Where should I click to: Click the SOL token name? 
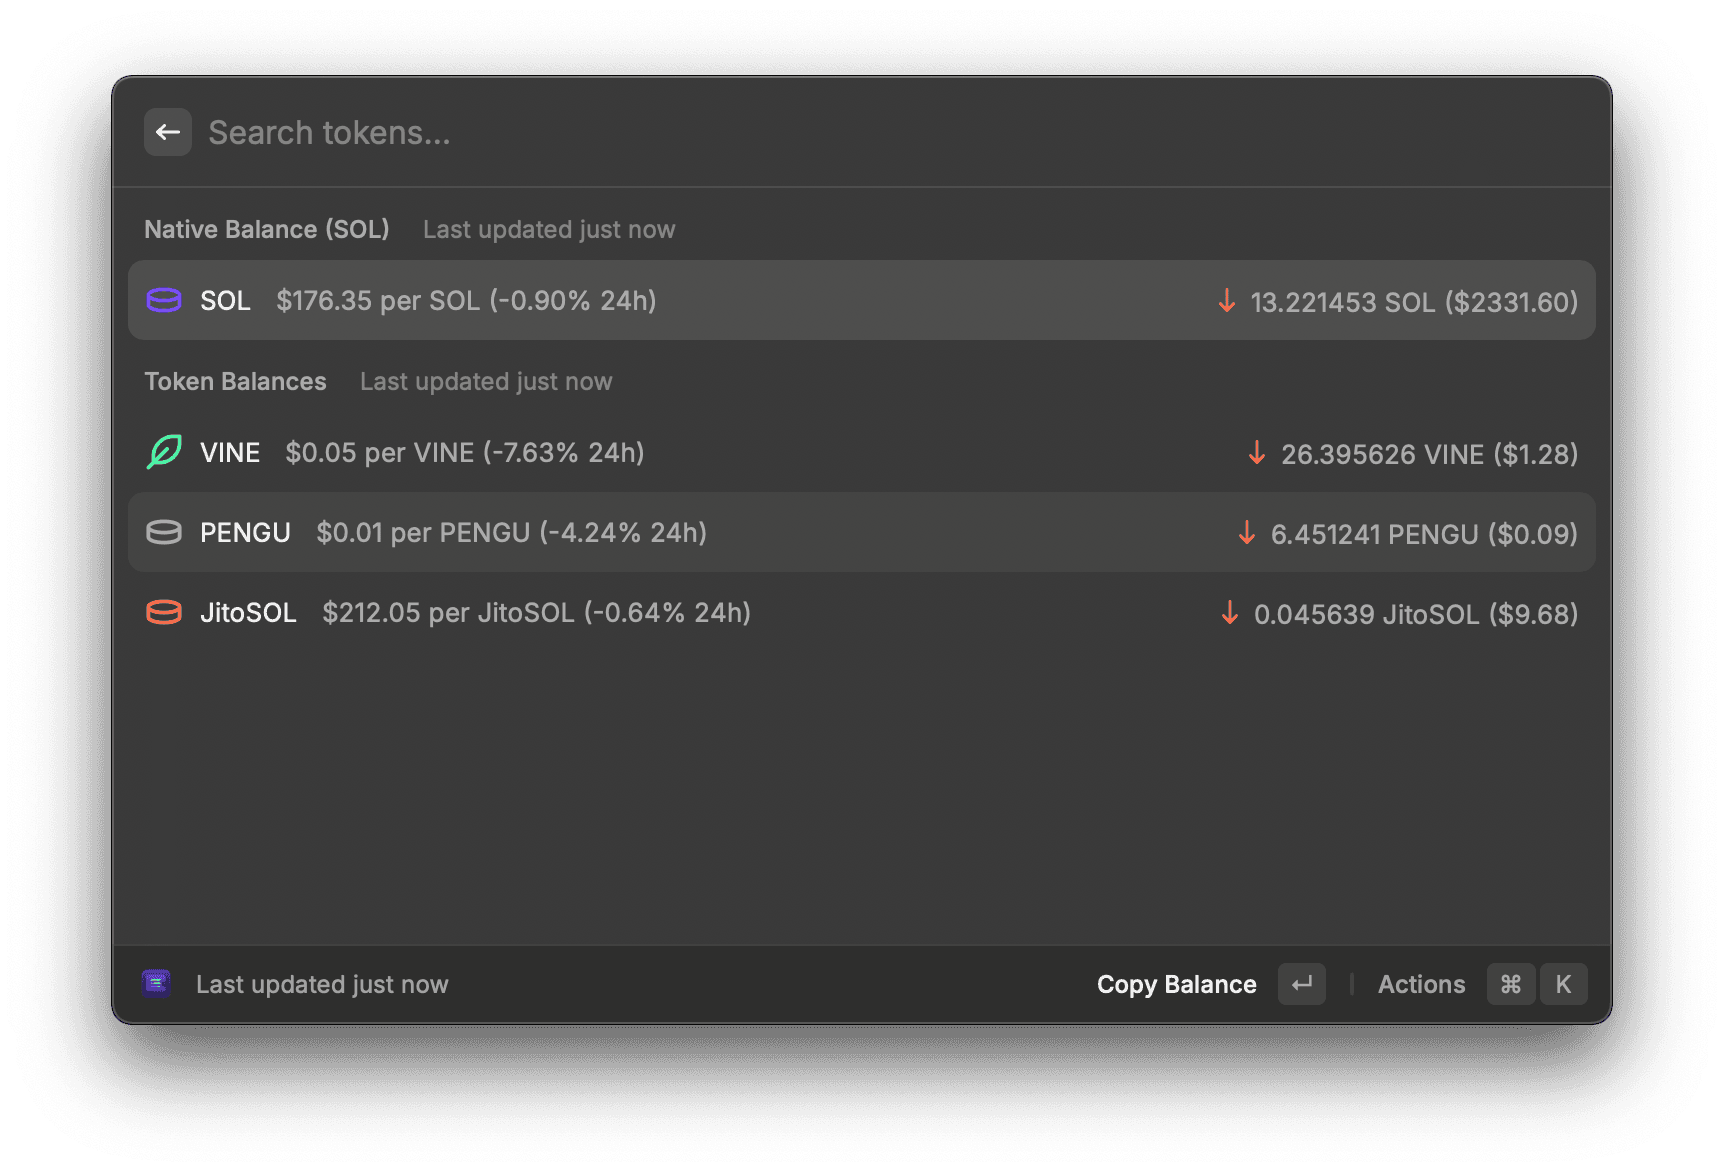[x=225, y=301]
